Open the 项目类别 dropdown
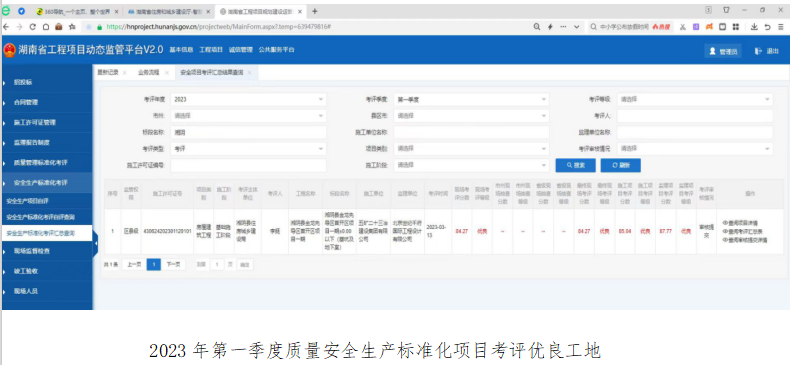 click(471, 148)
